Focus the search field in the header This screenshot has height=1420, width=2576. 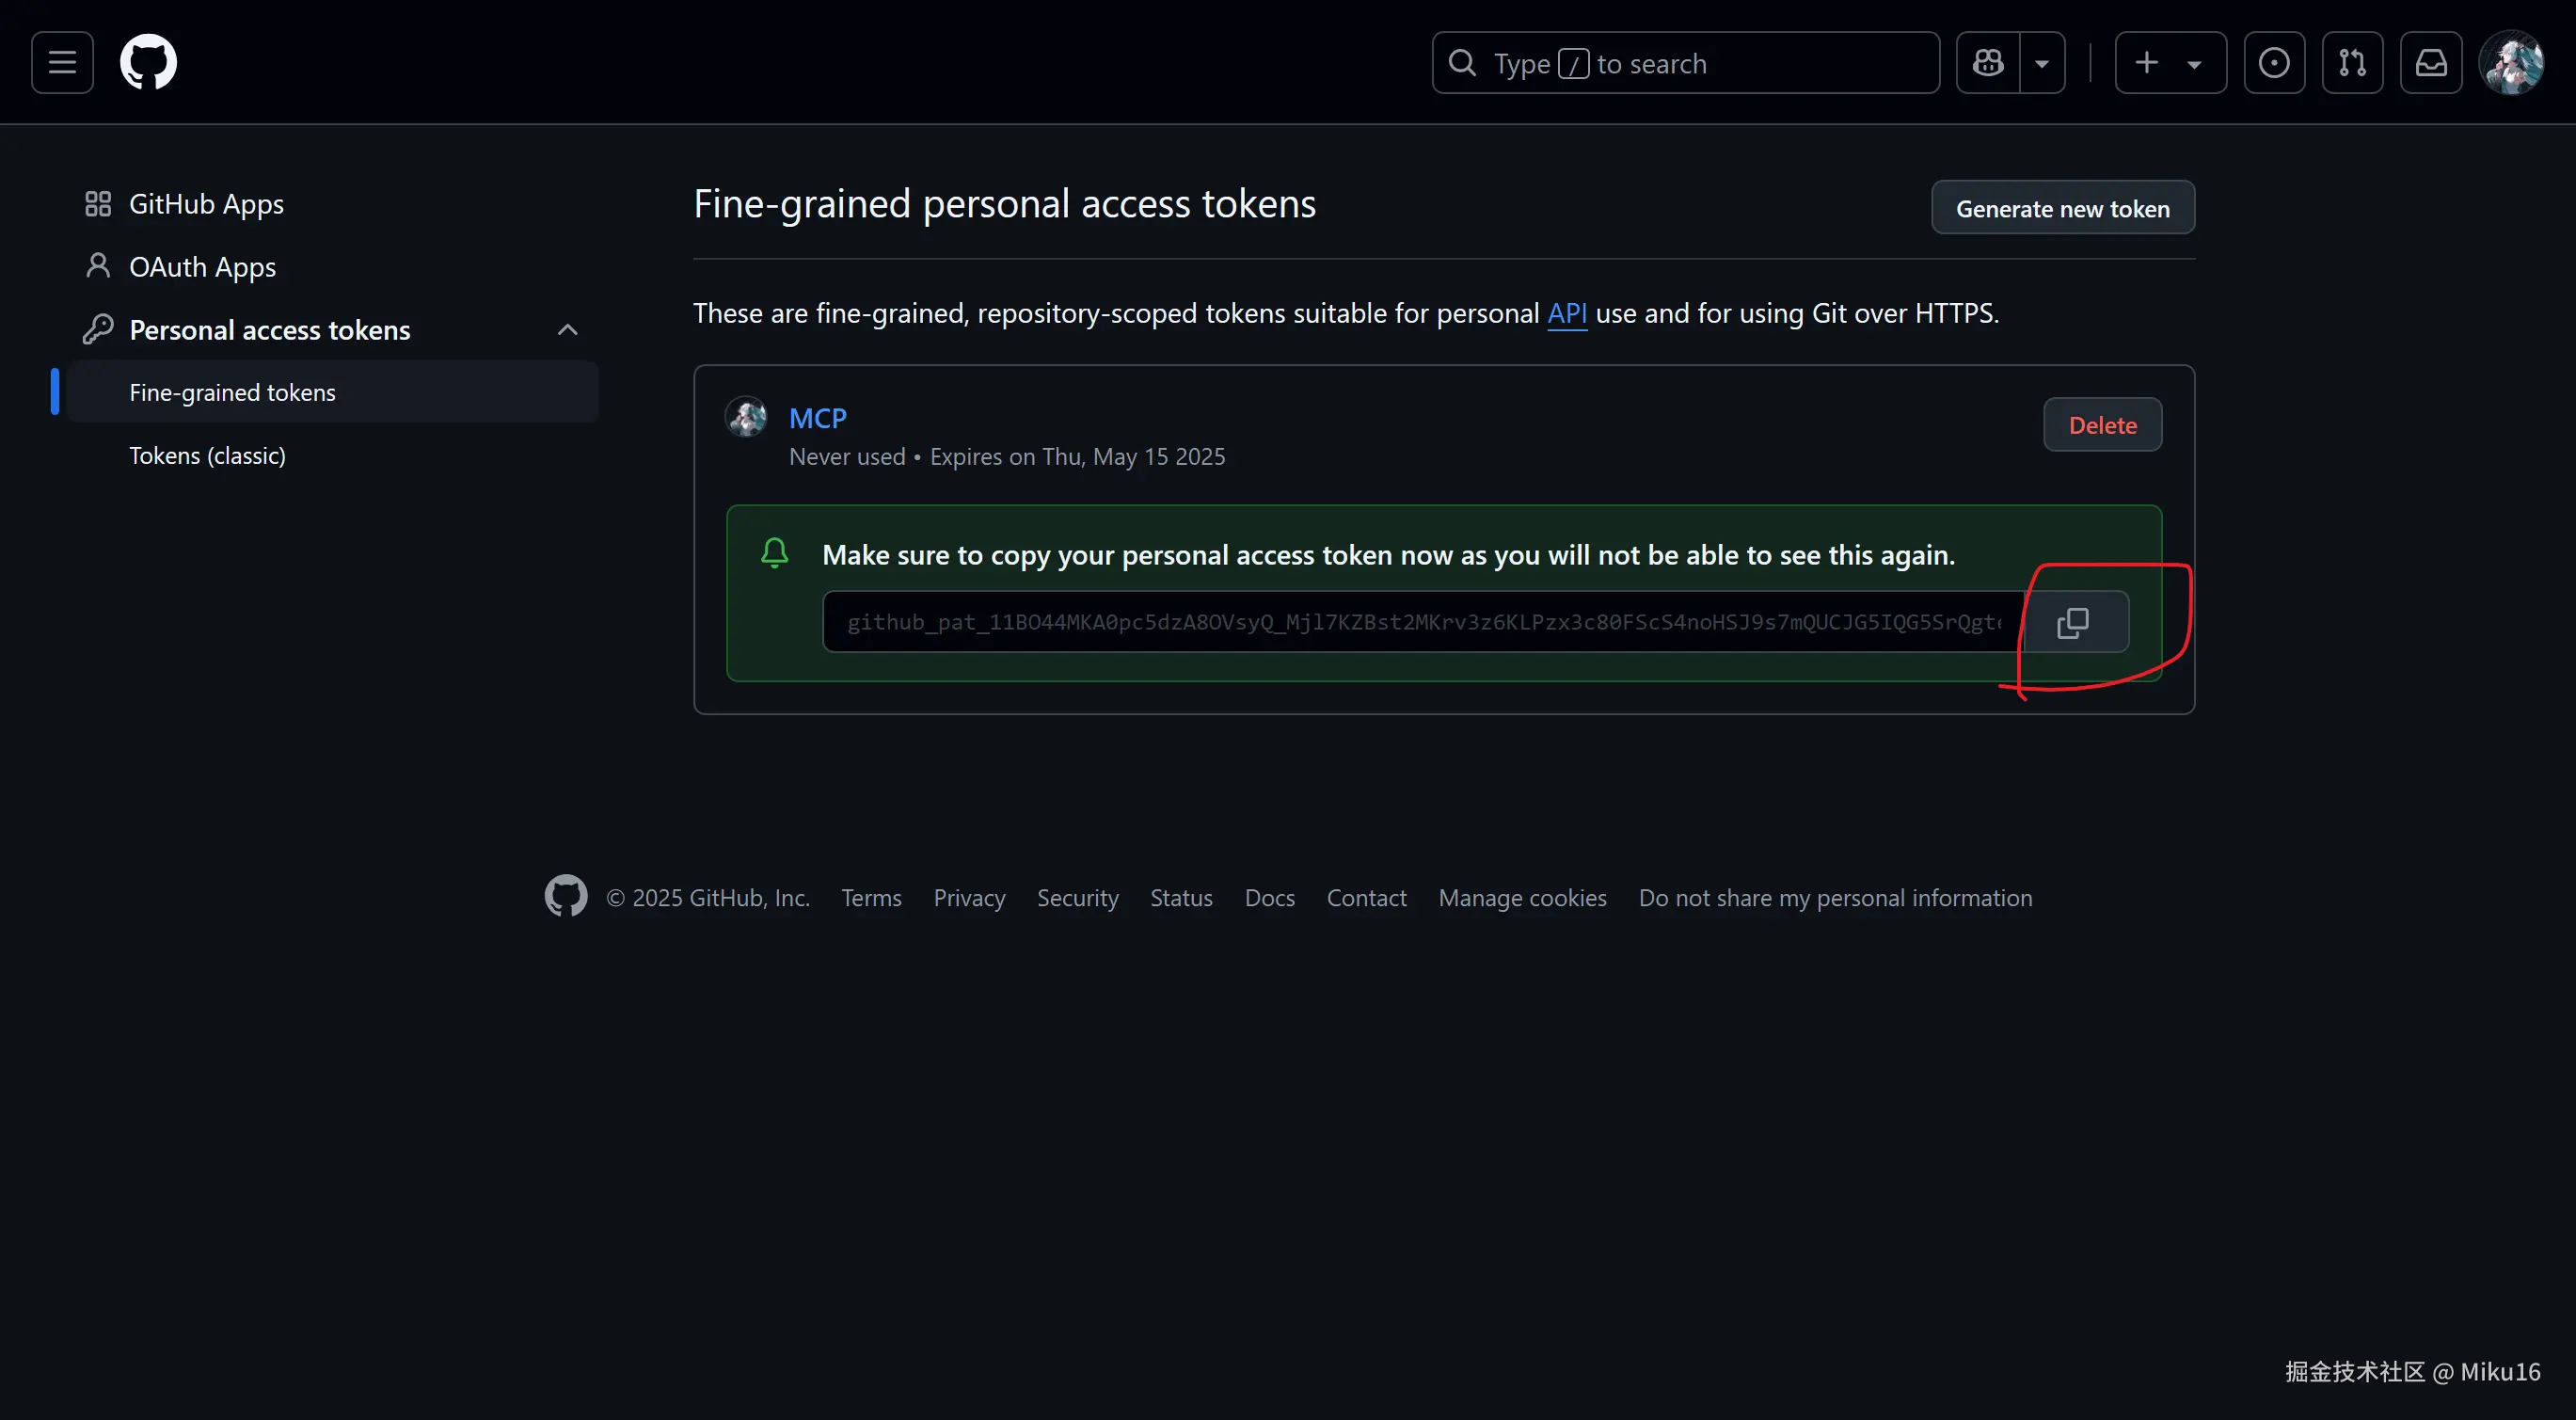point(1685,62)
